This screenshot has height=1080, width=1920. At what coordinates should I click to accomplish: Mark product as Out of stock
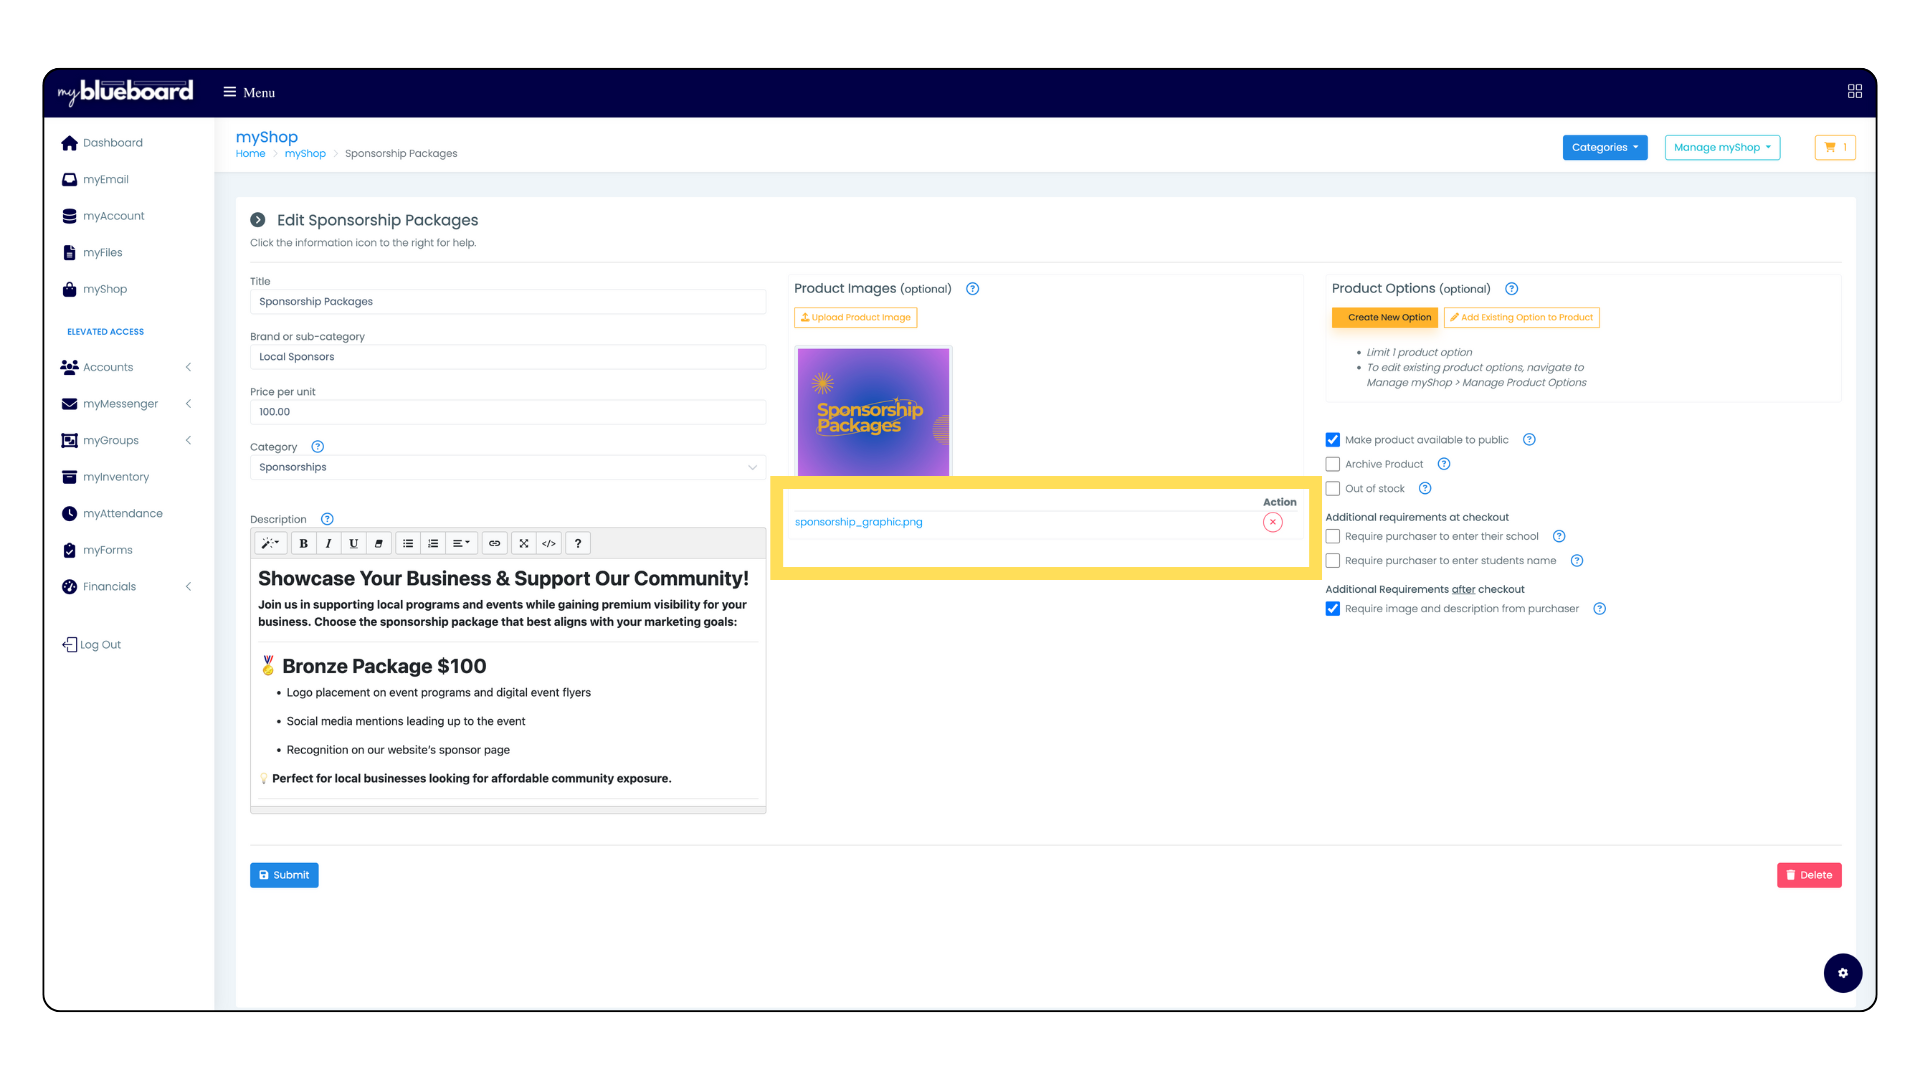click(x=1332, y=489)
